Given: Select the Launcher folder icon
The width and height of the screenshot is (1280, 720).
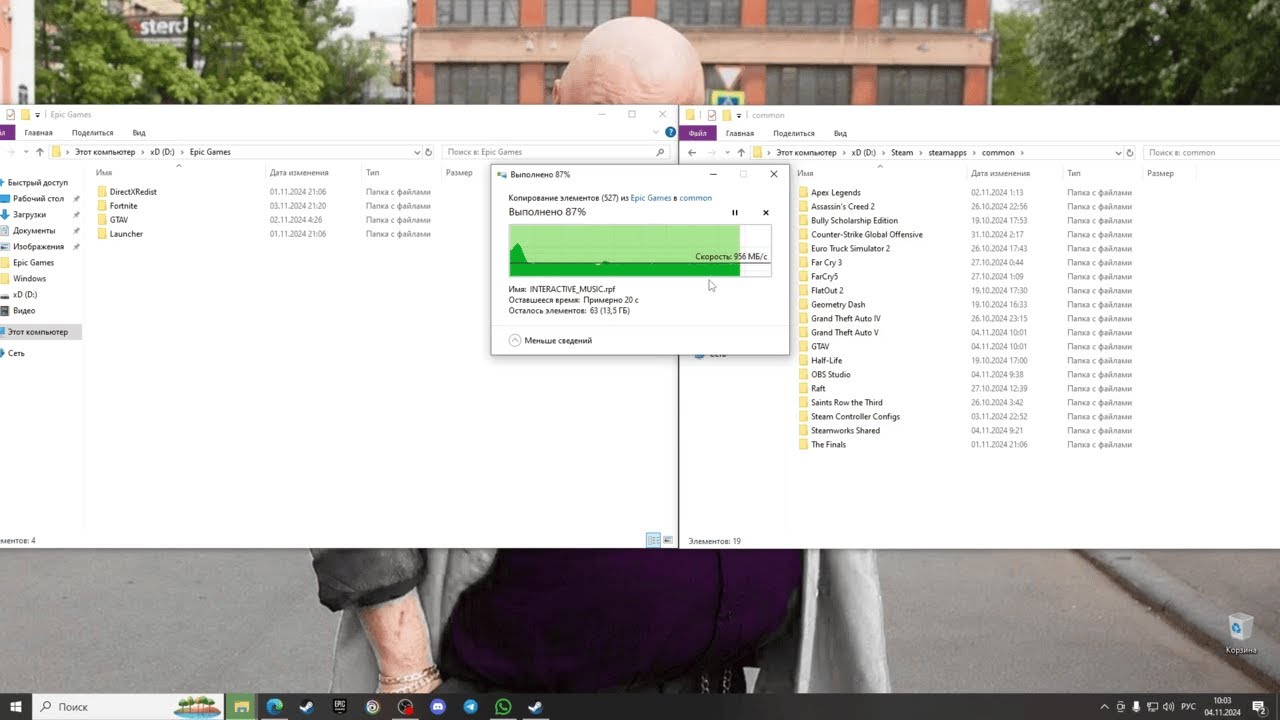Looking at the screenshot, I should coord(102,234).
